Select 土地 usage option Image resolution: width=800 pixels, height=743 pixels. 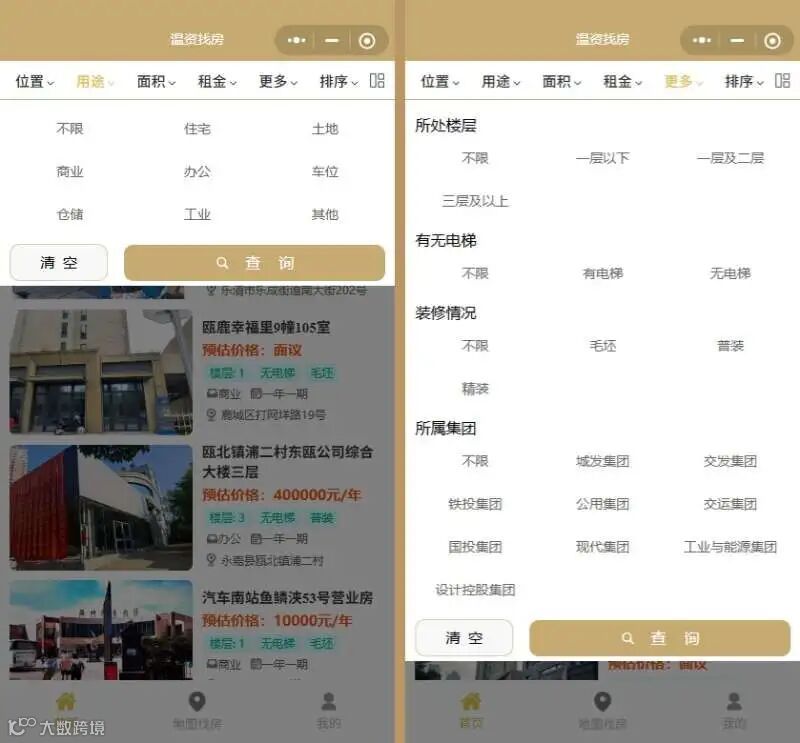pos(325,129)
